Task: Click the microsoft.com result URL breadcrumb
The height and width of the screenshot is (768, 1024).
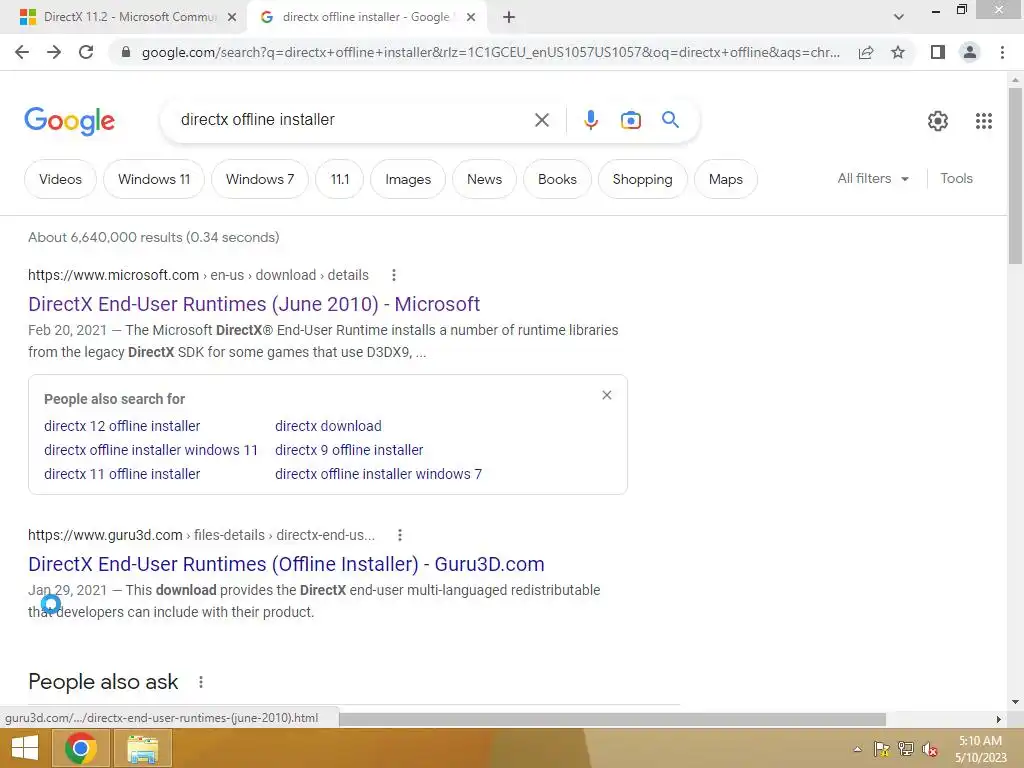Action: (199, 275)
